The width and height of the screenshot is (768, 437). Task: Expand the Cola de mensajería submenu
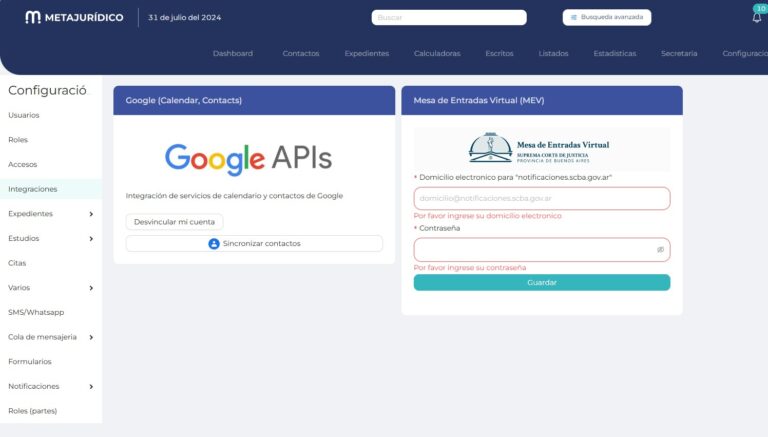91,338
